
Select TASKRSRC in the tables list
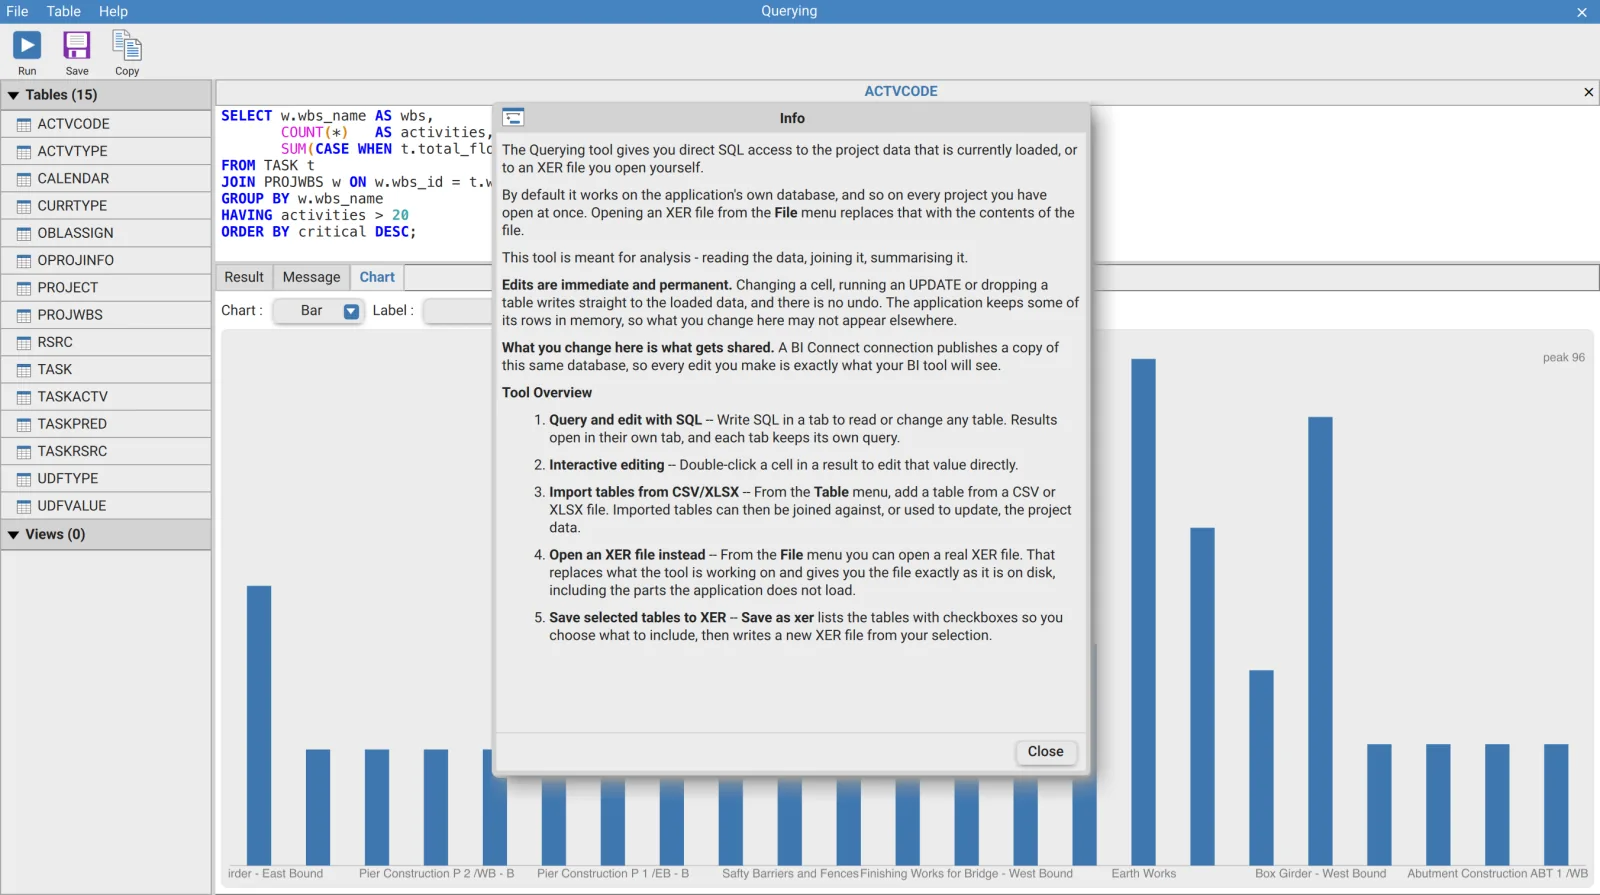pyautogui.click(x=106, y=452)
